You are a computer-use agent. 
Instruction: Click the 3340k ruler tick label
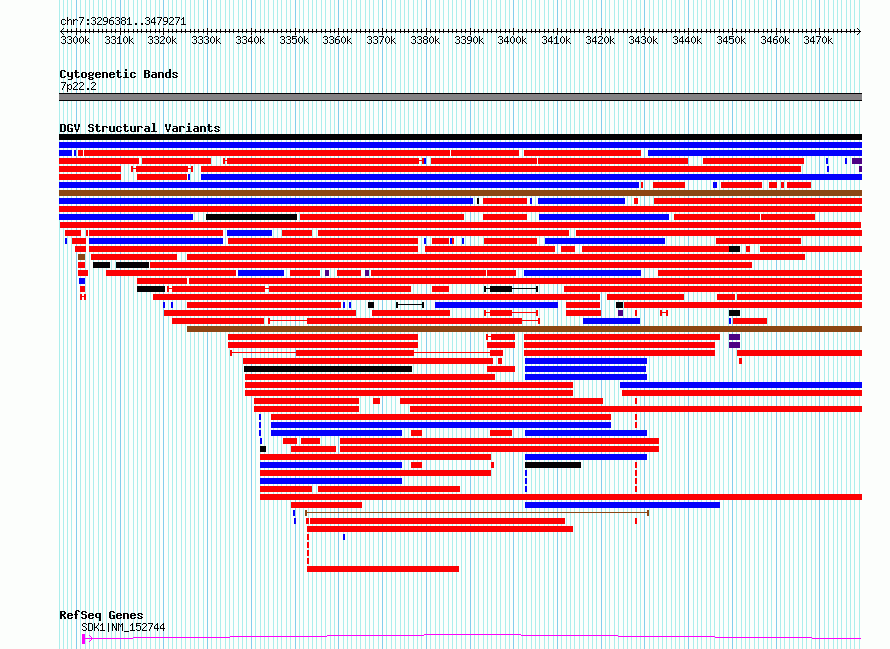click(250, 40)
